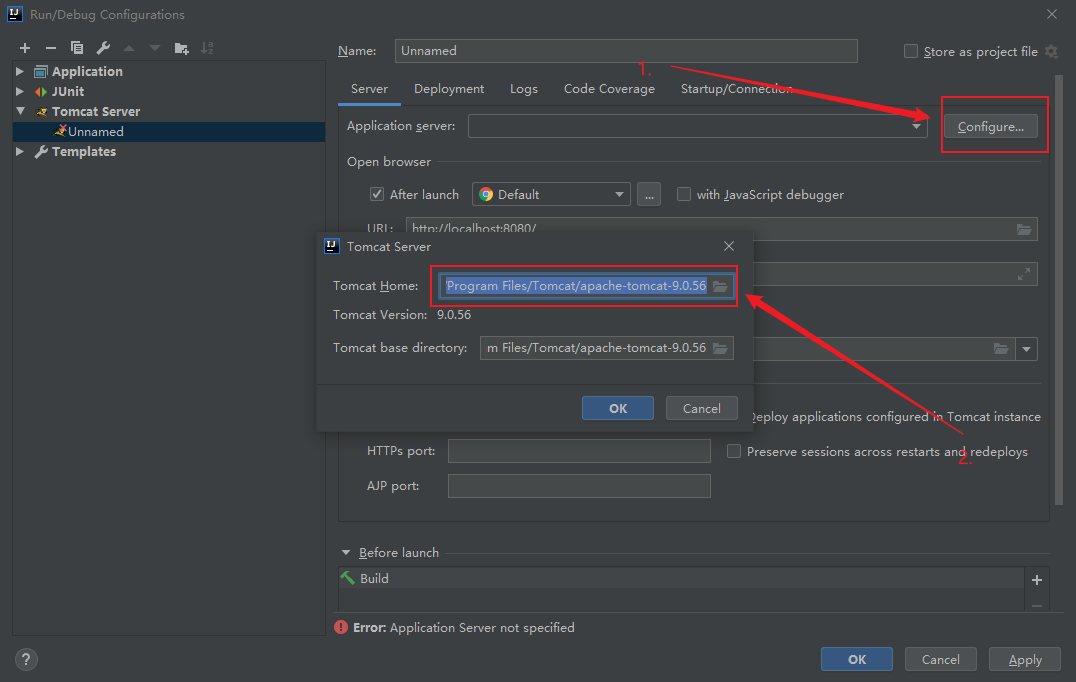1076x682 pixels.
Task: Expand the Templates tree node
Action: (x=20, y=152)
